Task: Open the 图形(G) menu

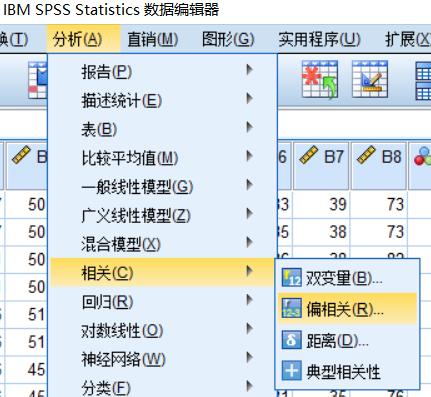Action: [x=228, y=39]
